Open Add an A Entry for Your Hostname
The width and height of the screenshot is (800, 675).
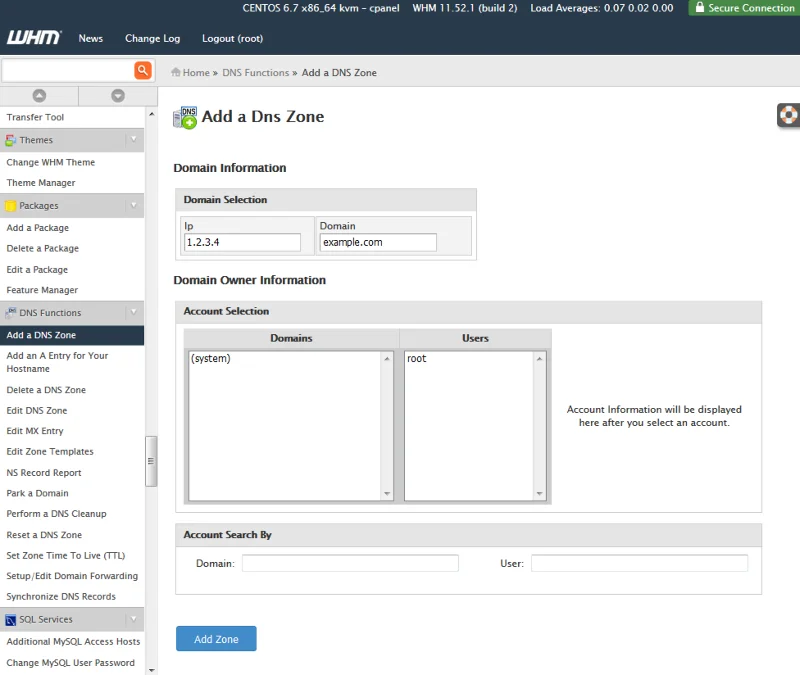[57, 362]
